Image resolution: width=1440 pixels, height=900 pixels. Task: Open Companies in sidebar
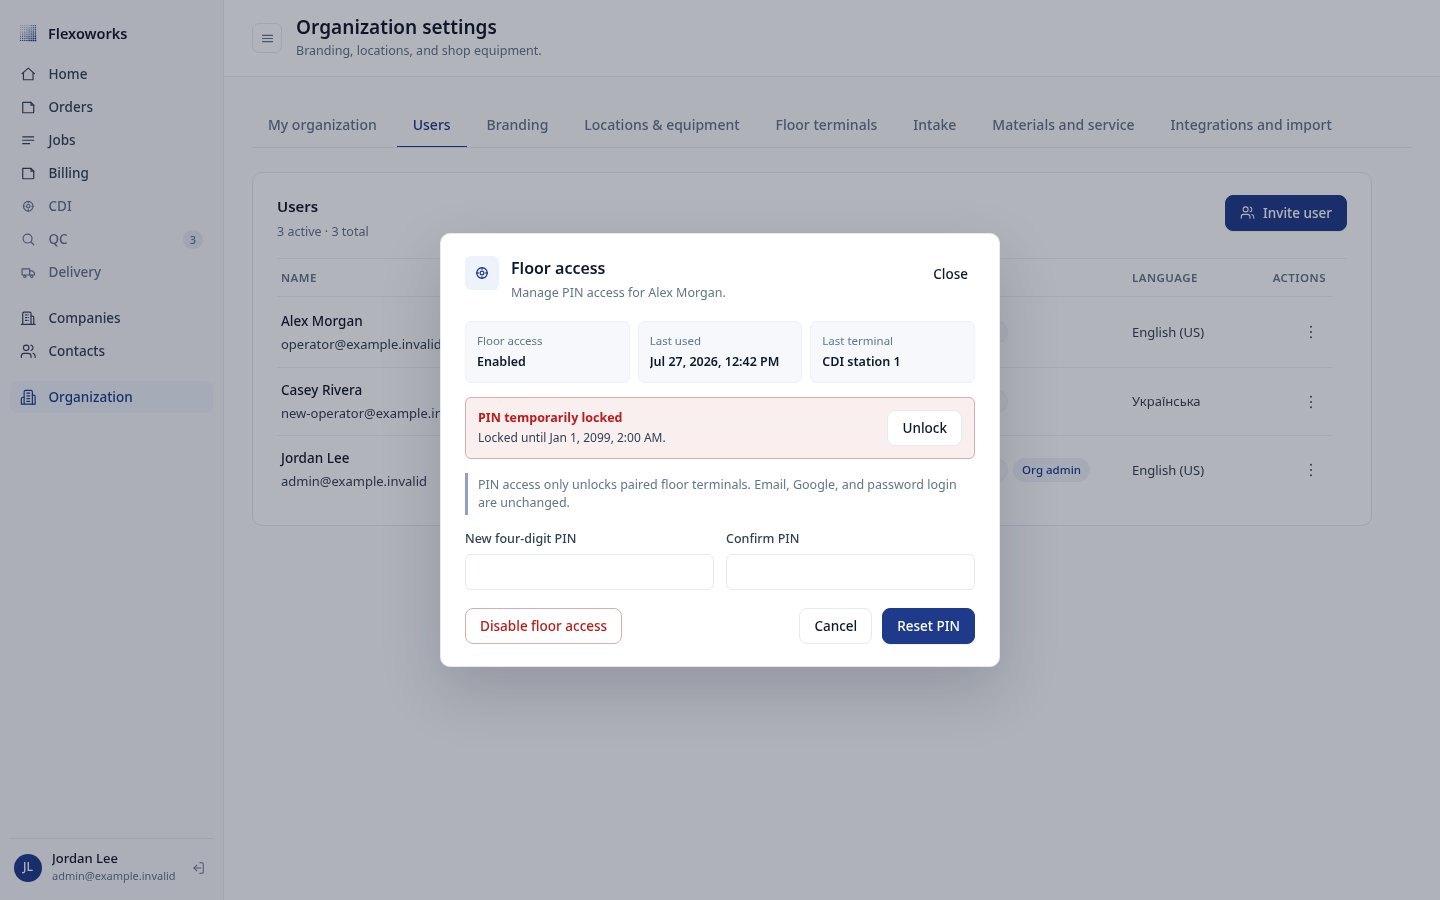111,318
